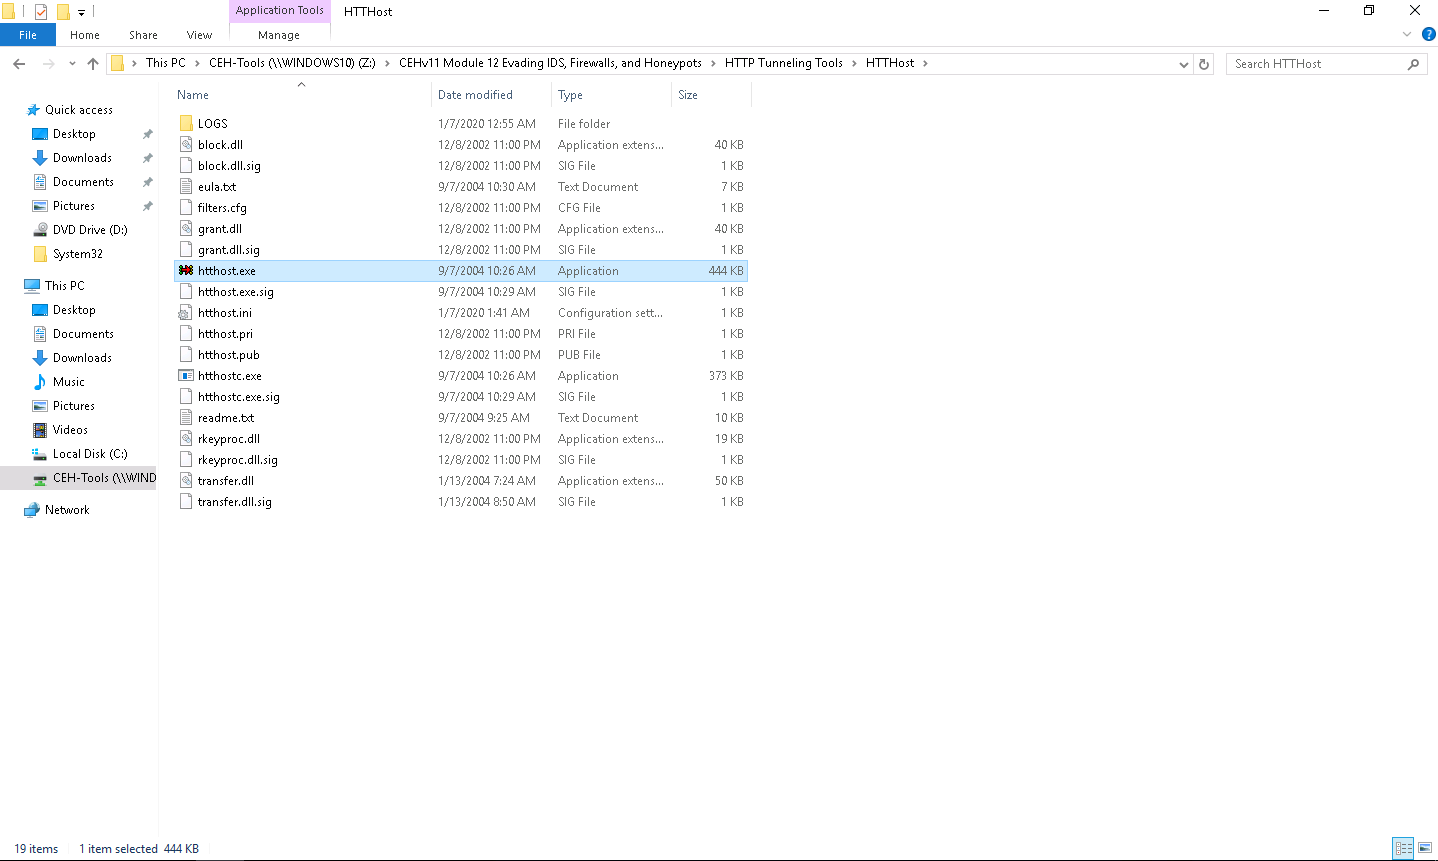Image resolution: width=1438 pixels, height=861 pixels.
Task: Click the Forward navigation arrow
Action: [x=48, y=64]
